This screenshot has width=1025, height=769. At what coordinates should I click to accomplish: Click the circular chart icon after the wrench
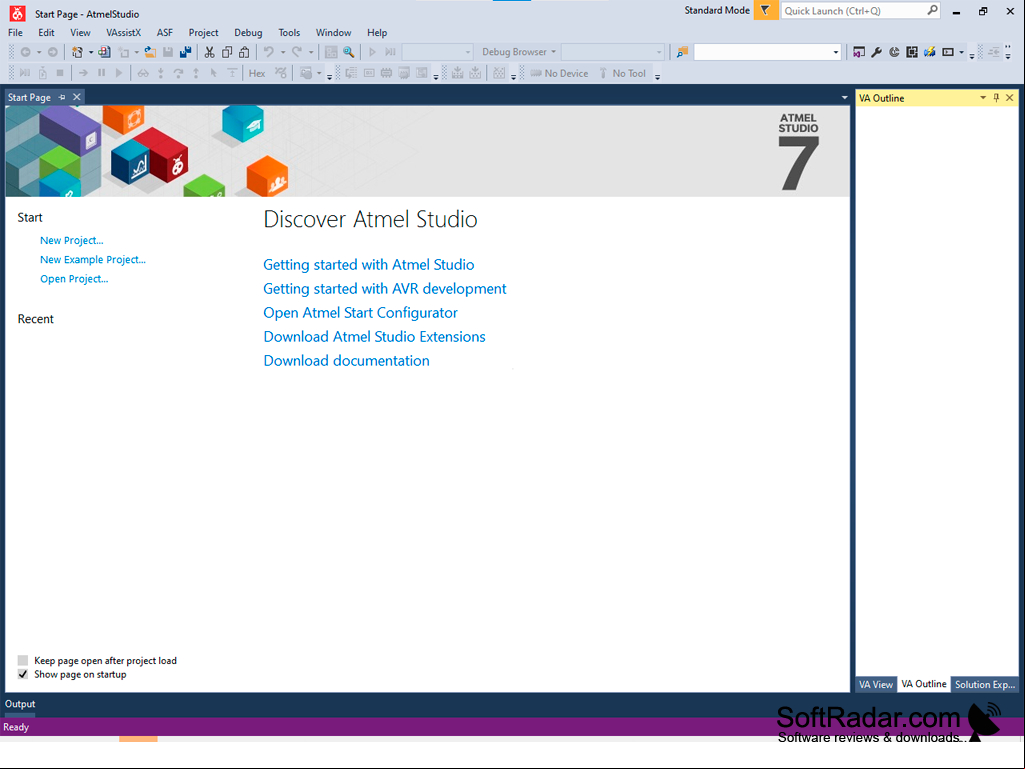click(894, 52)
